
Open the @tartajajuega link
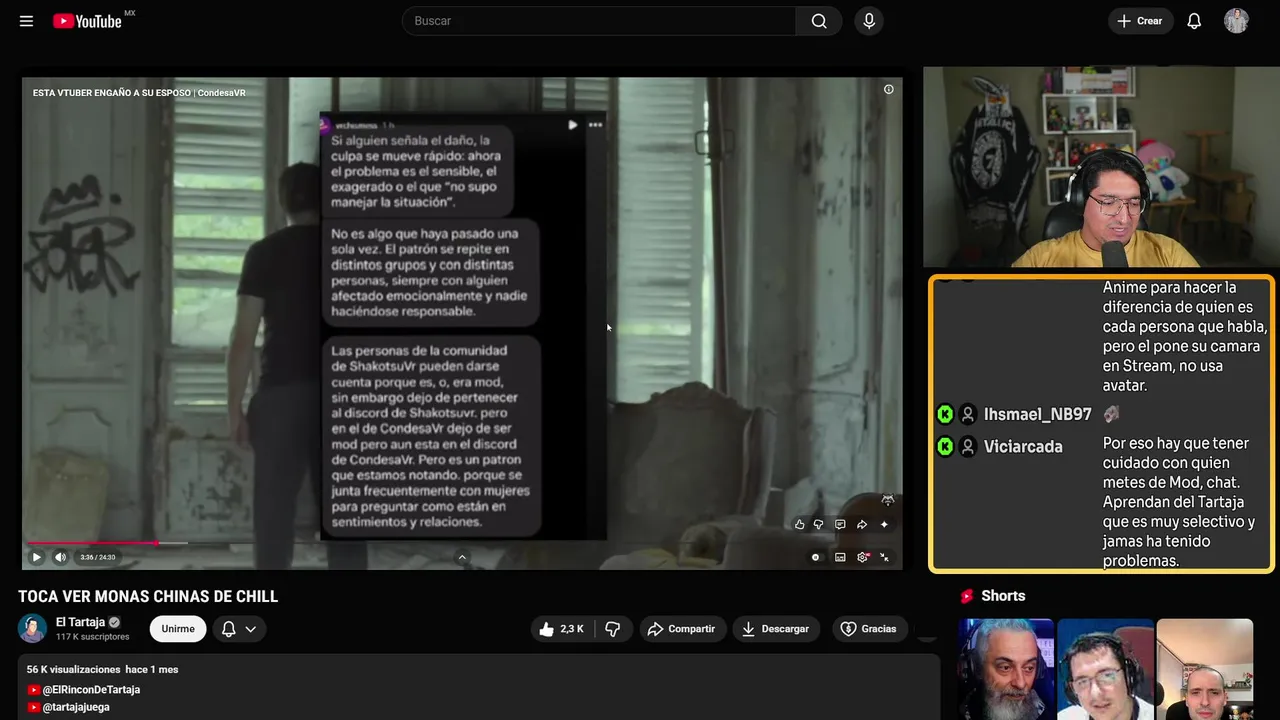[76, 707]
